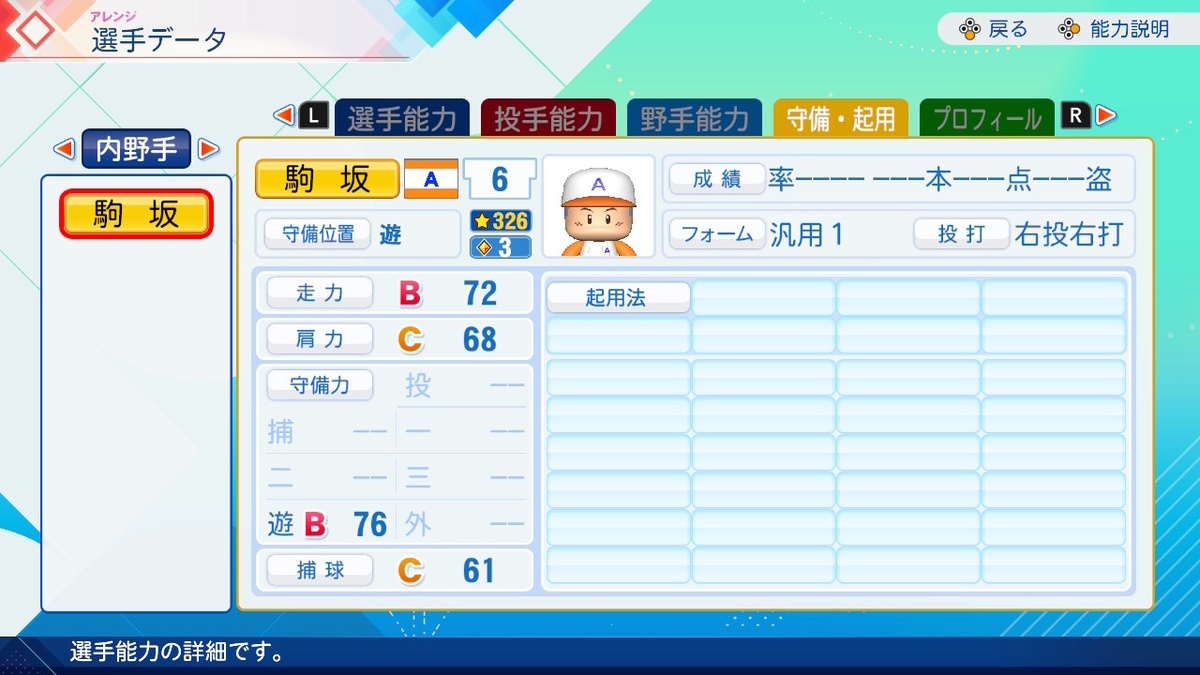Click the uniform number 6 box

pyautogui.click(x=499, y=180)
